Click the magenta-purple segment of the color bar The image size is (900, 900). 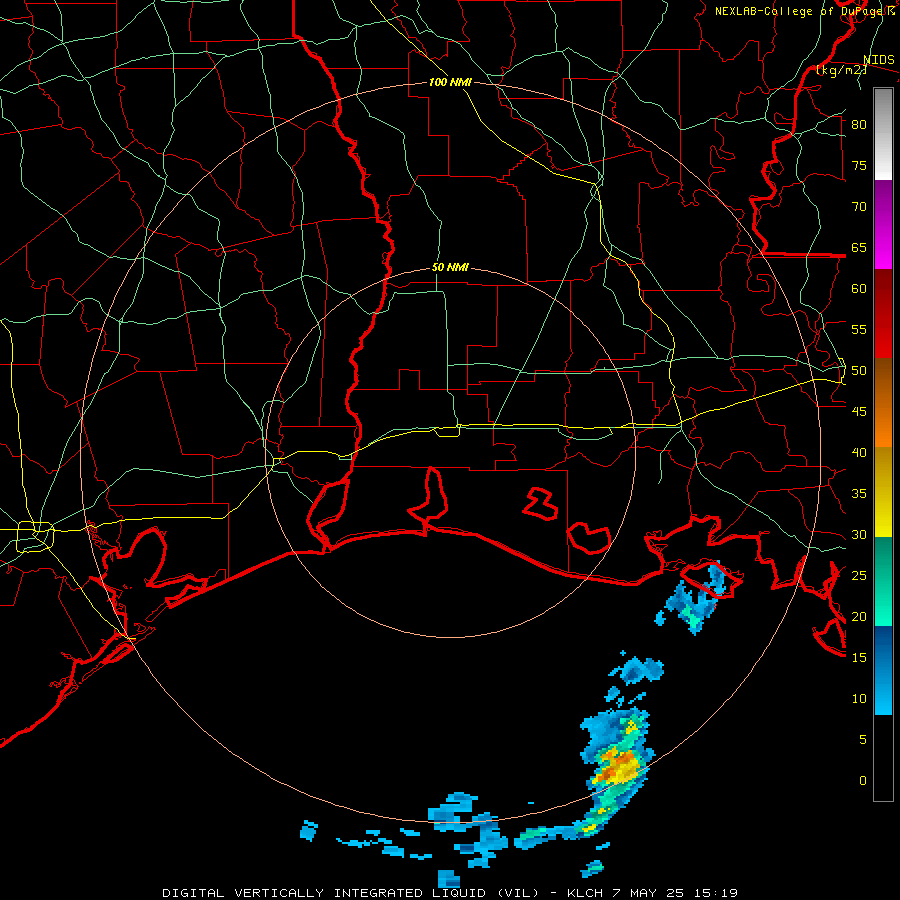[883, 224]
